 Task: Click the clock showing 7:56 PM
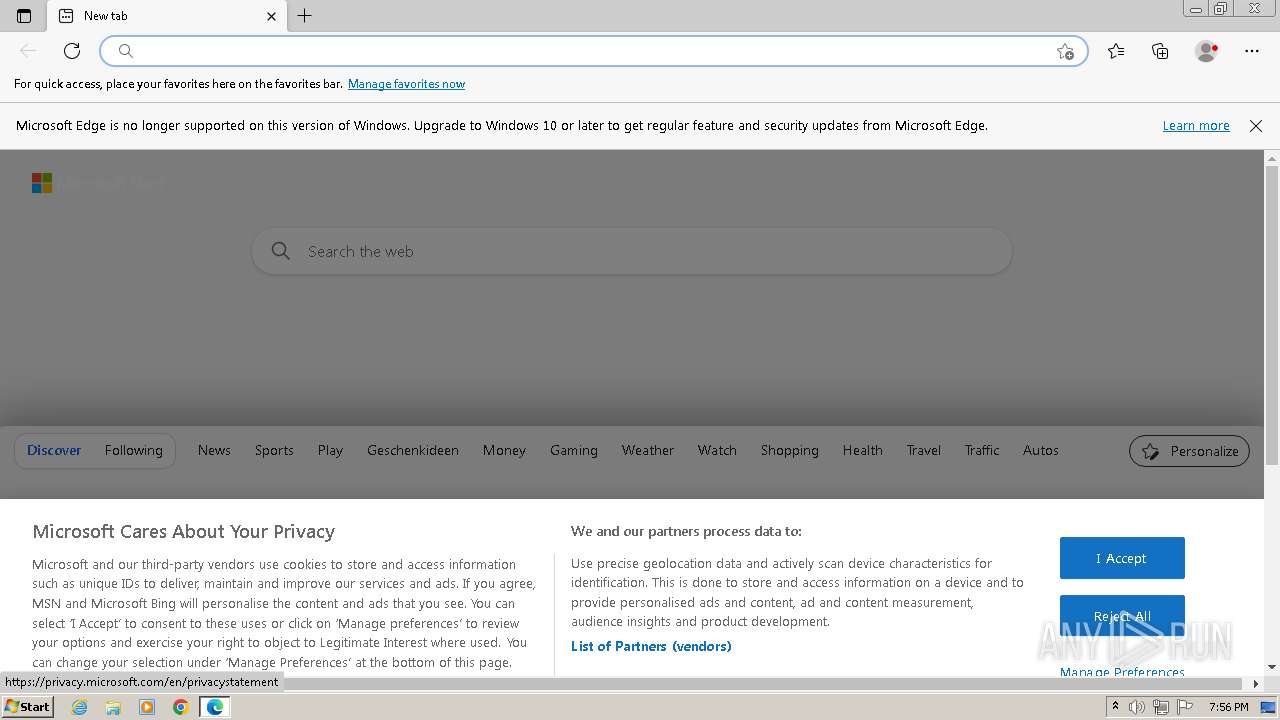point(1228,707)
